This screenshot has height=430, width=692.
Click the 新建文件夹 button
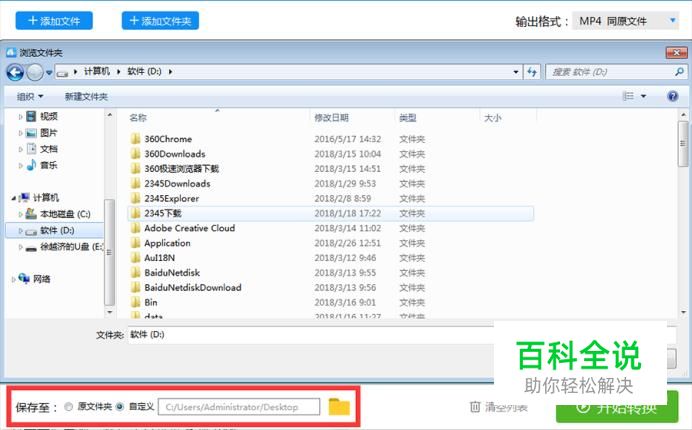tap(86, 96)
